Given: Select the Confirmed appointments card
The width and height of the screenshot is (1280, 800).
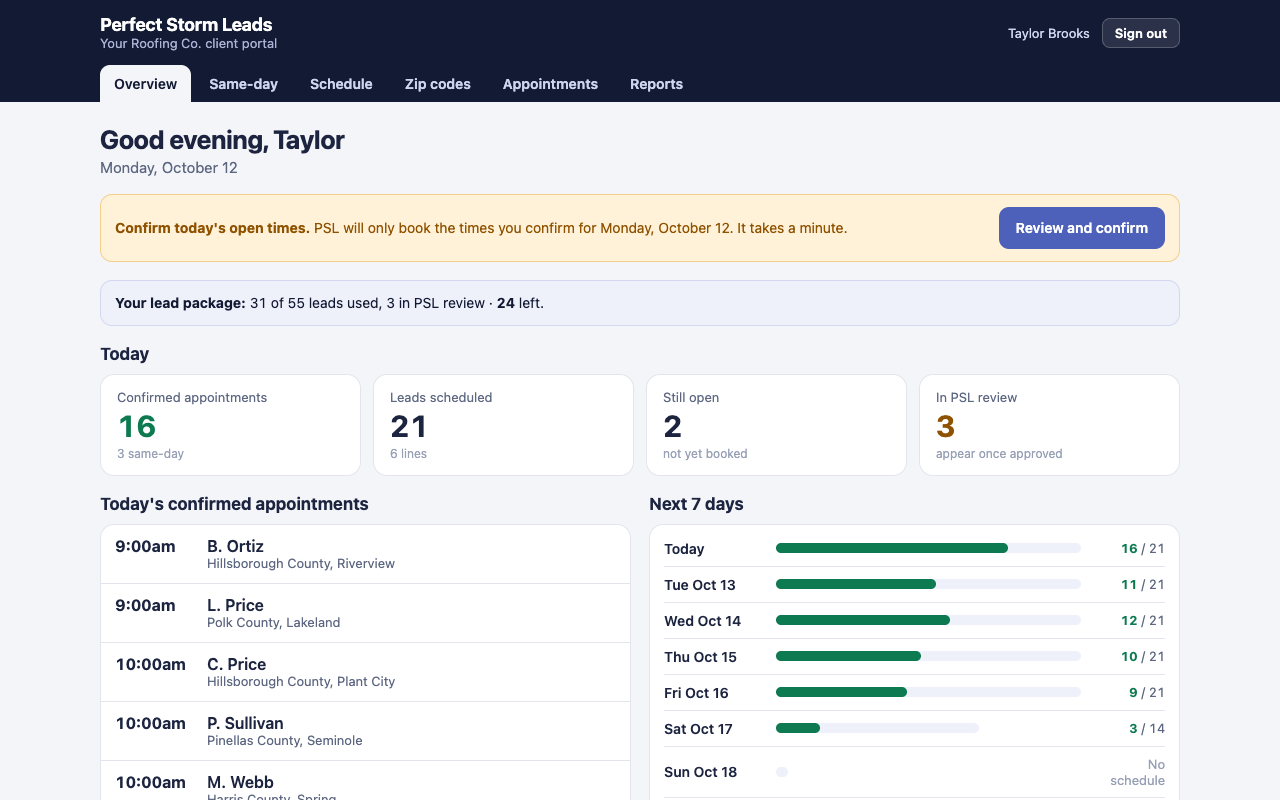Looking at the screenshot, I should (x=230, y=425).
